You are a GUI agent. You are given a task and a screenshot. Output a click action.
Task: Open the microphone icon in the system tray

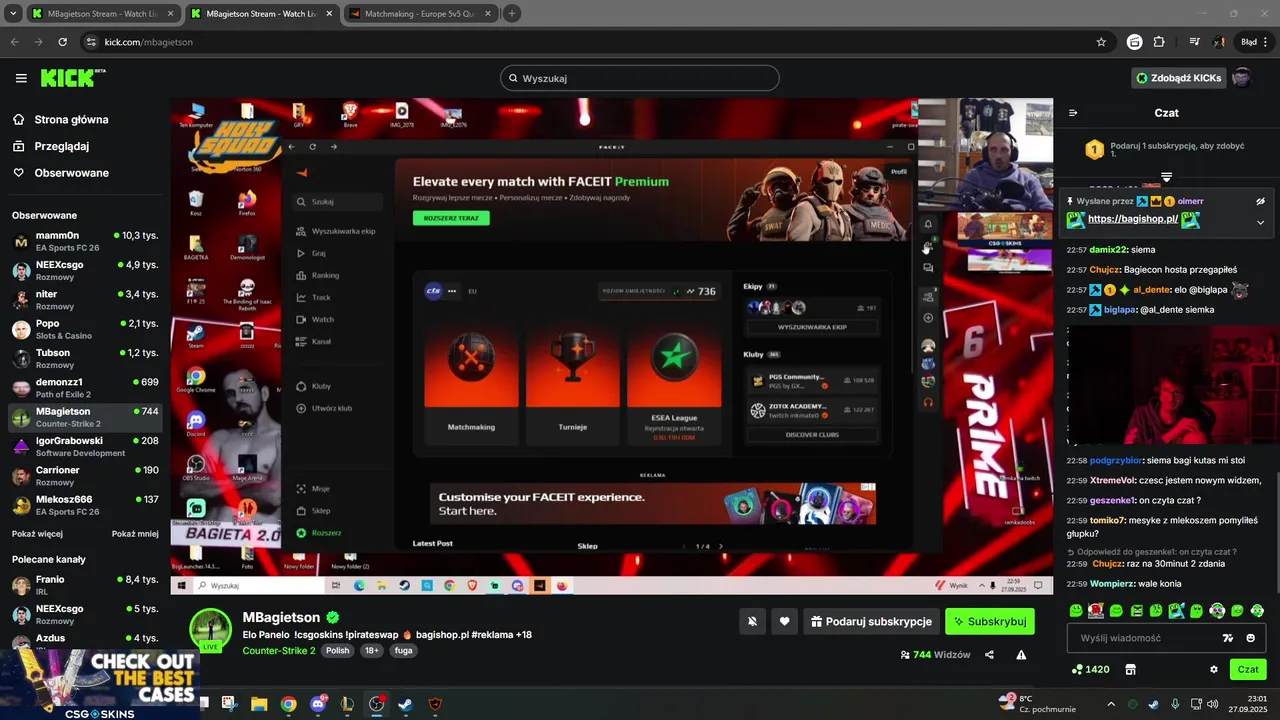pyautogui.click(x=1174, y=704)
